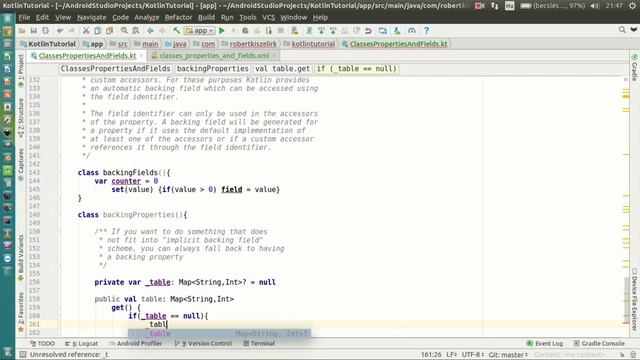The width and height of the screenshot is (640, 360).
Task: Debug app with the bug icon
Action: (x=245, y=31)
